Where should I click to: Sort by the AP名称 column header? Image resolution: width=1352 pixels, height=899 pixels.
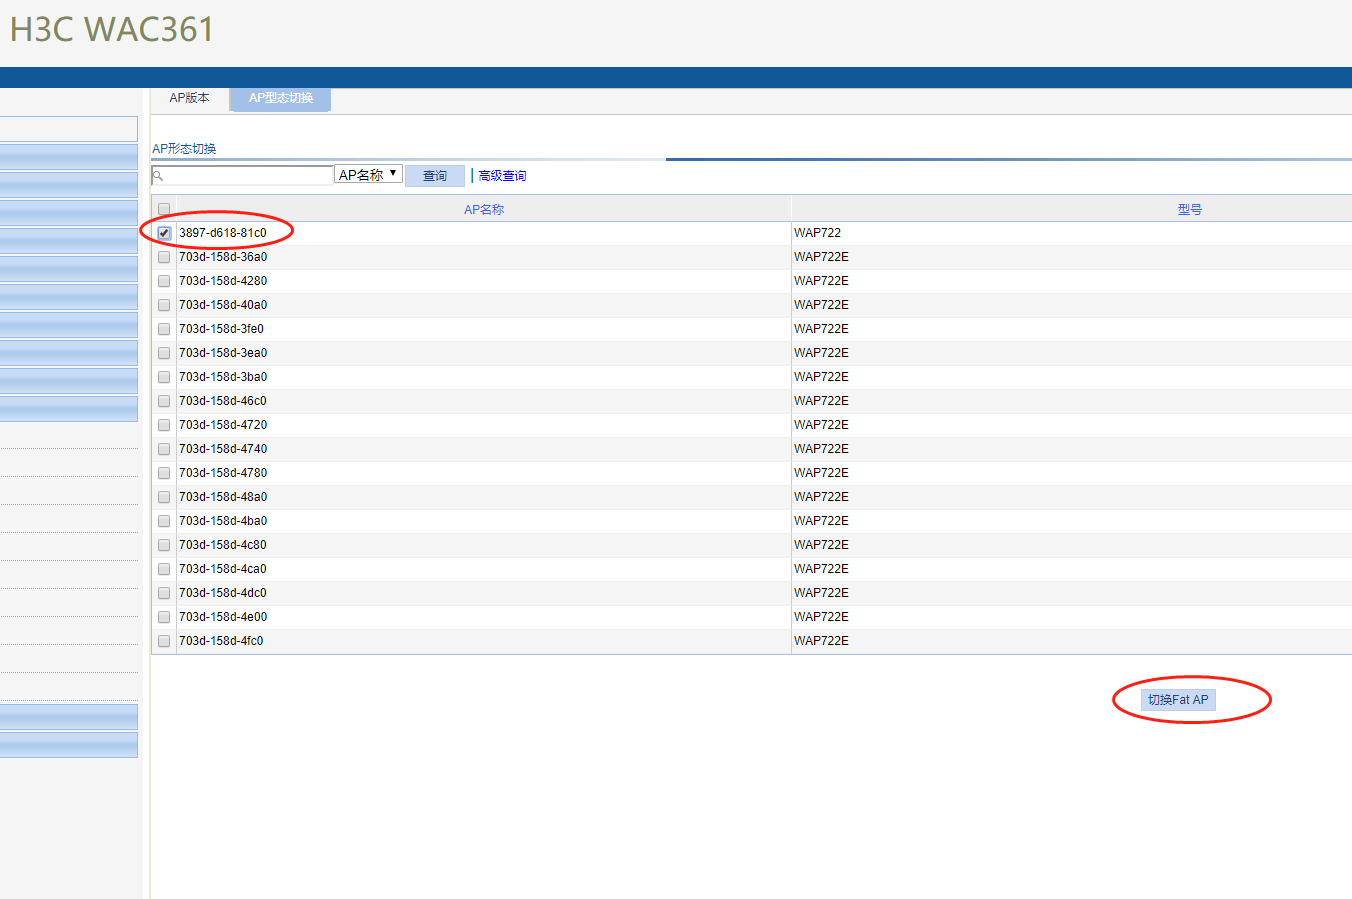click(484, 210)
